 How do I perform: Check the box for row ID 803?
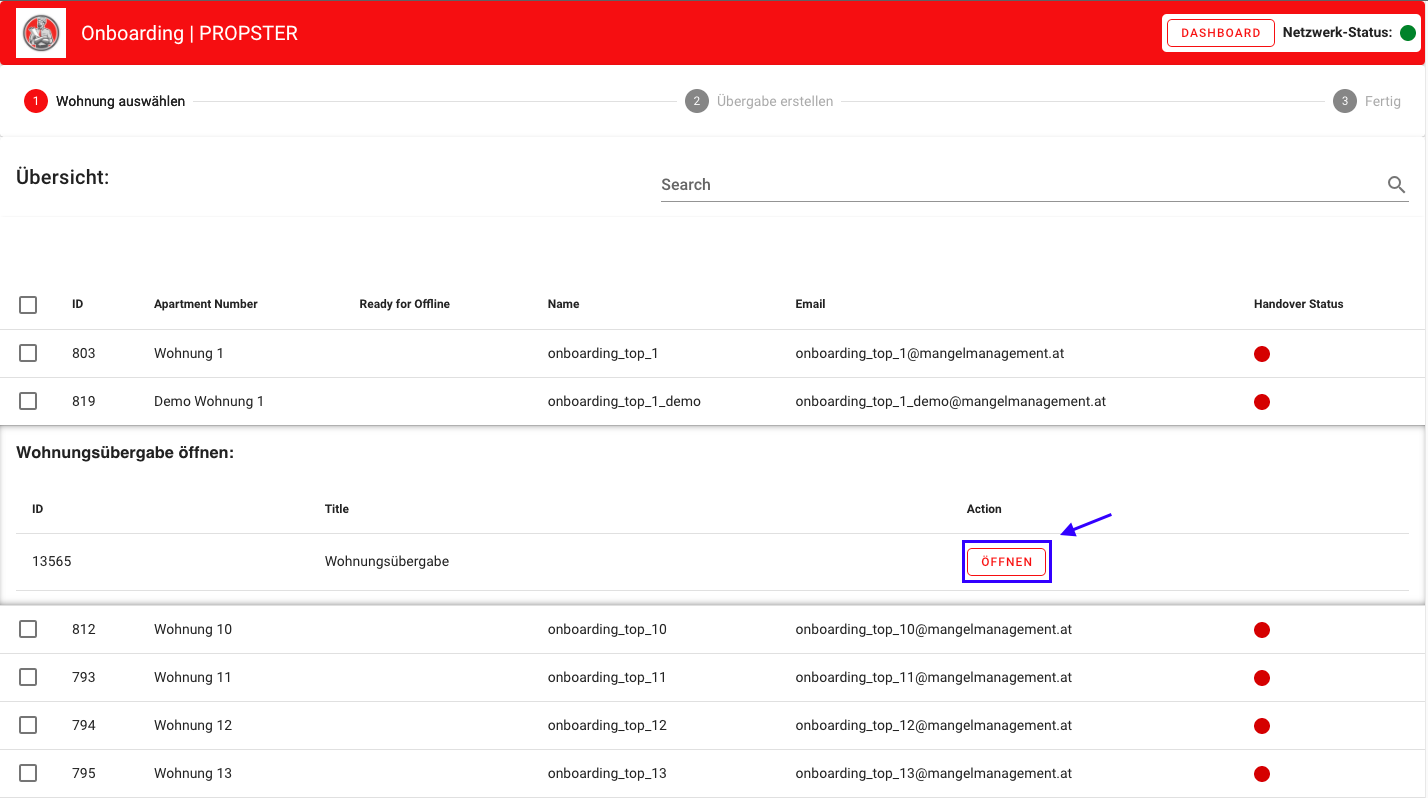click(28, 353)
